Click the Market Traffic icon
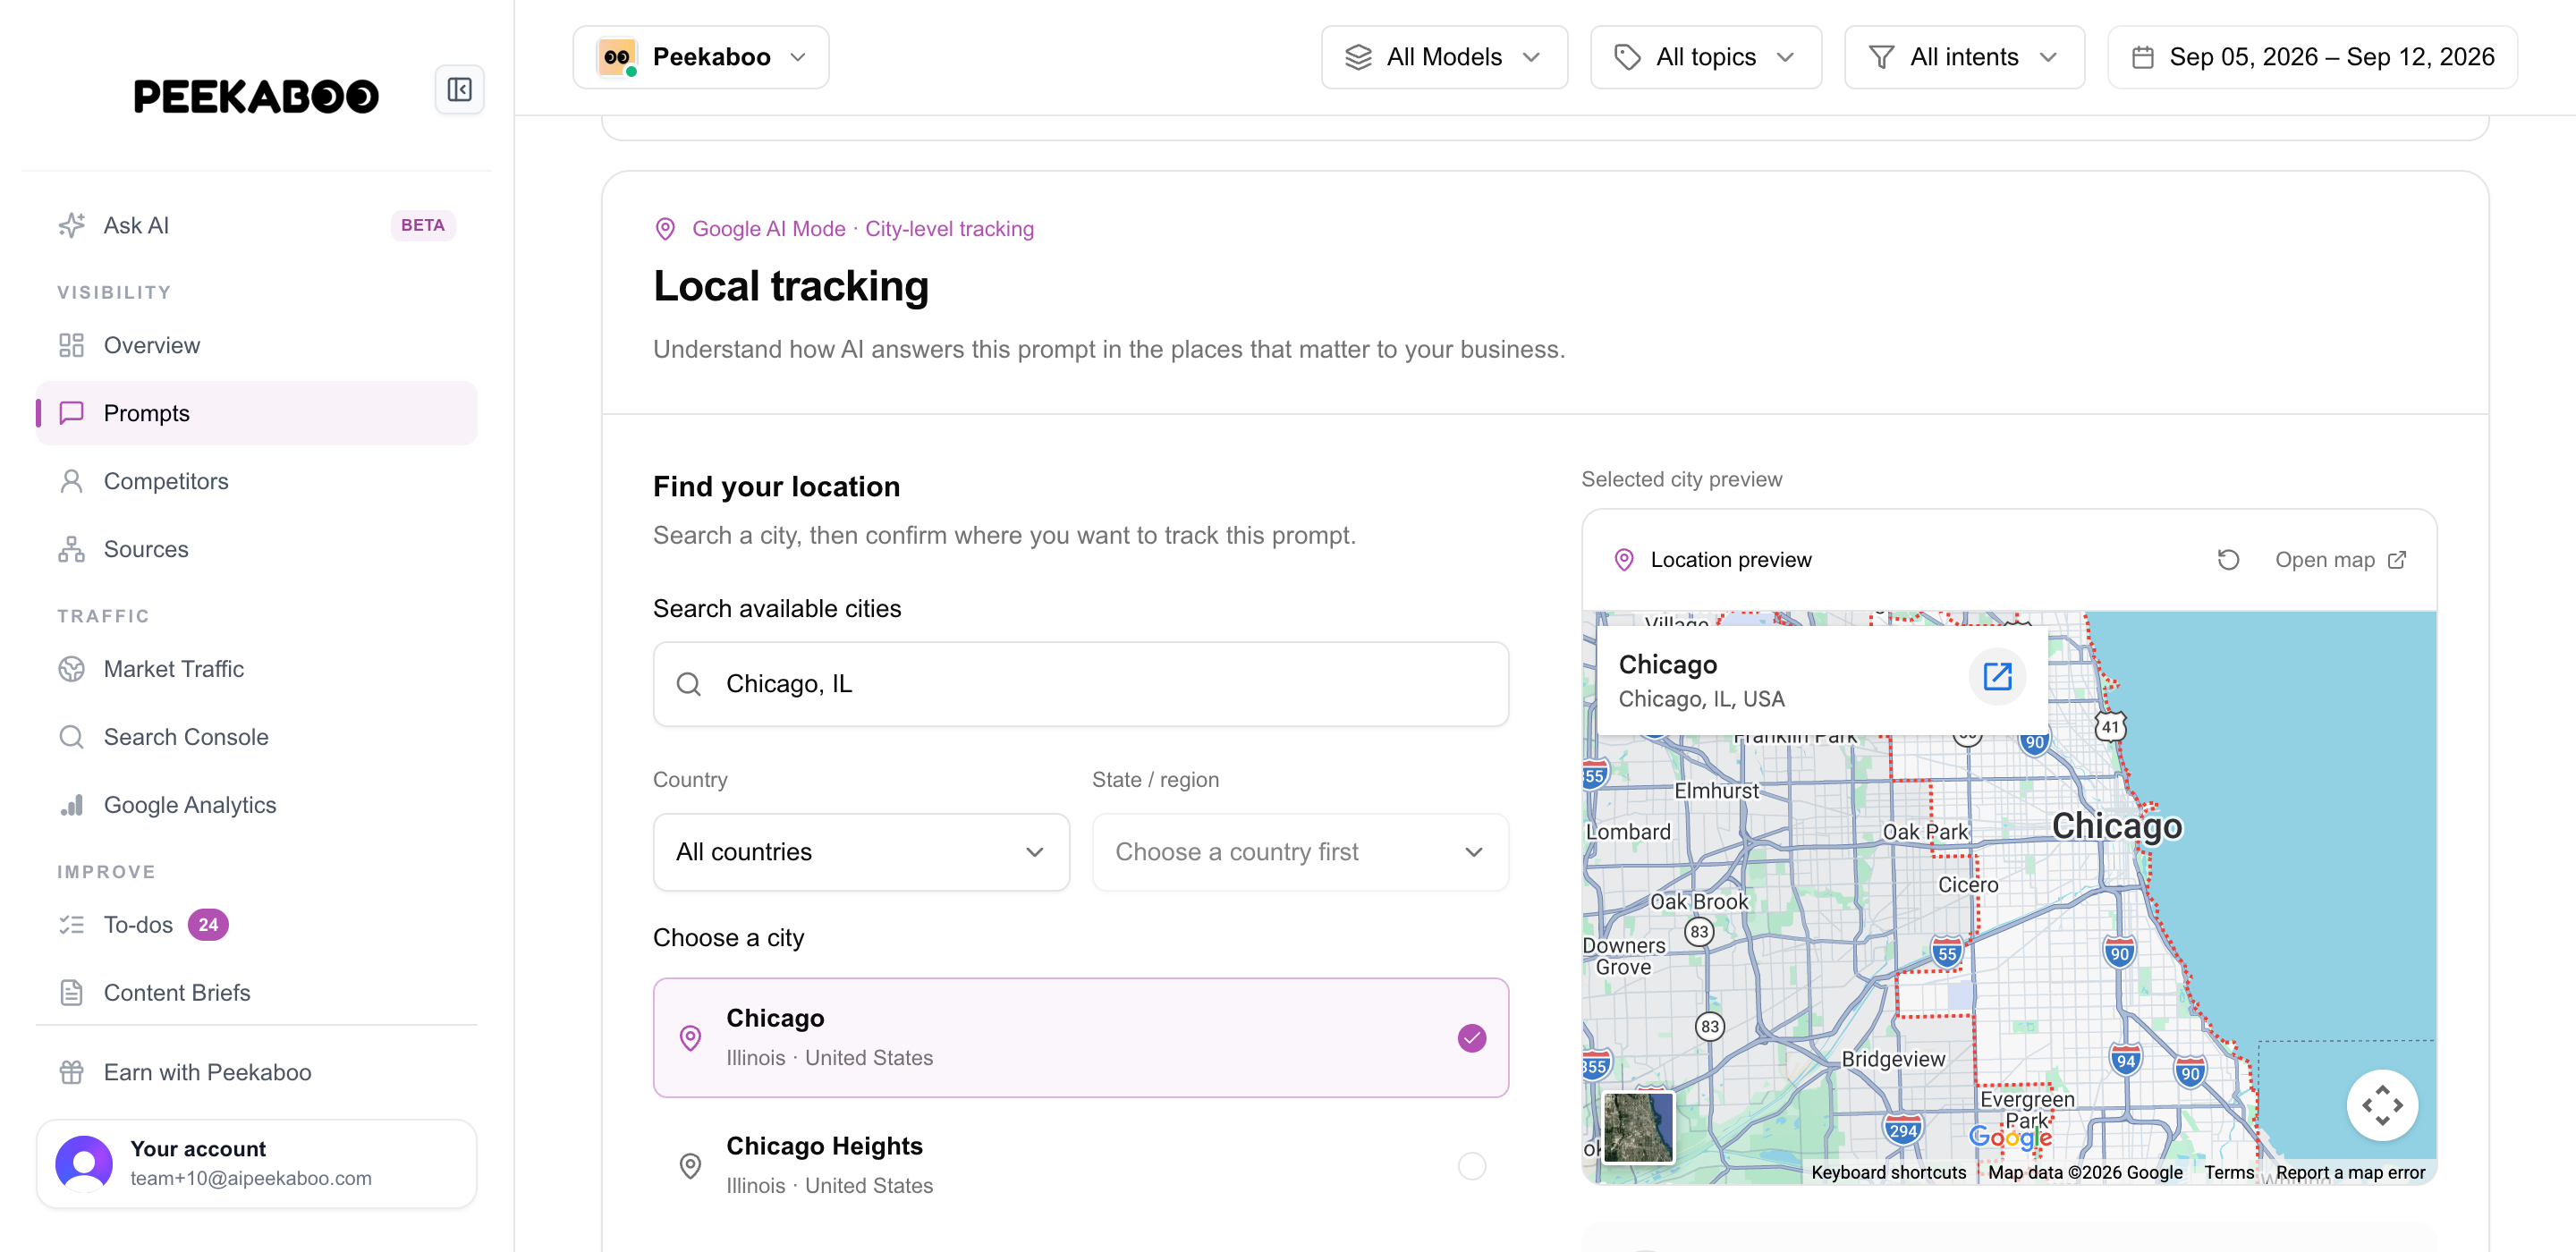 click(x=71, y=669)
